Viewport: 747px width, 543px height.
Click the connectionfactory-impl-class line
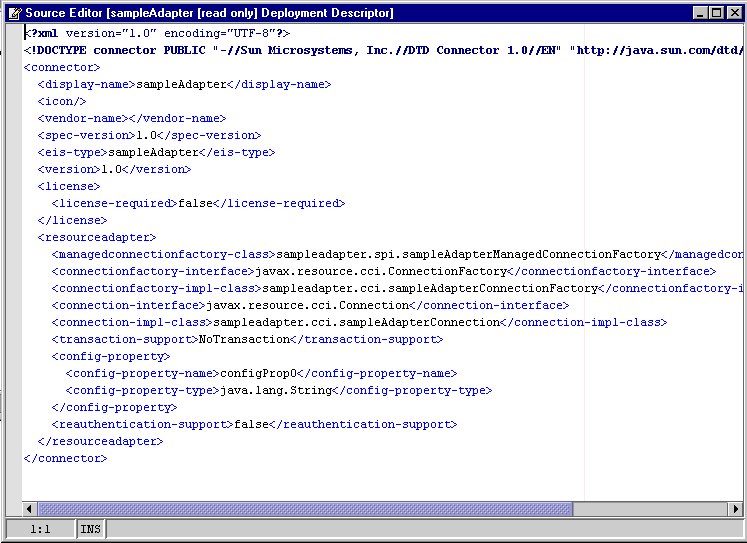tap(397, 289)
